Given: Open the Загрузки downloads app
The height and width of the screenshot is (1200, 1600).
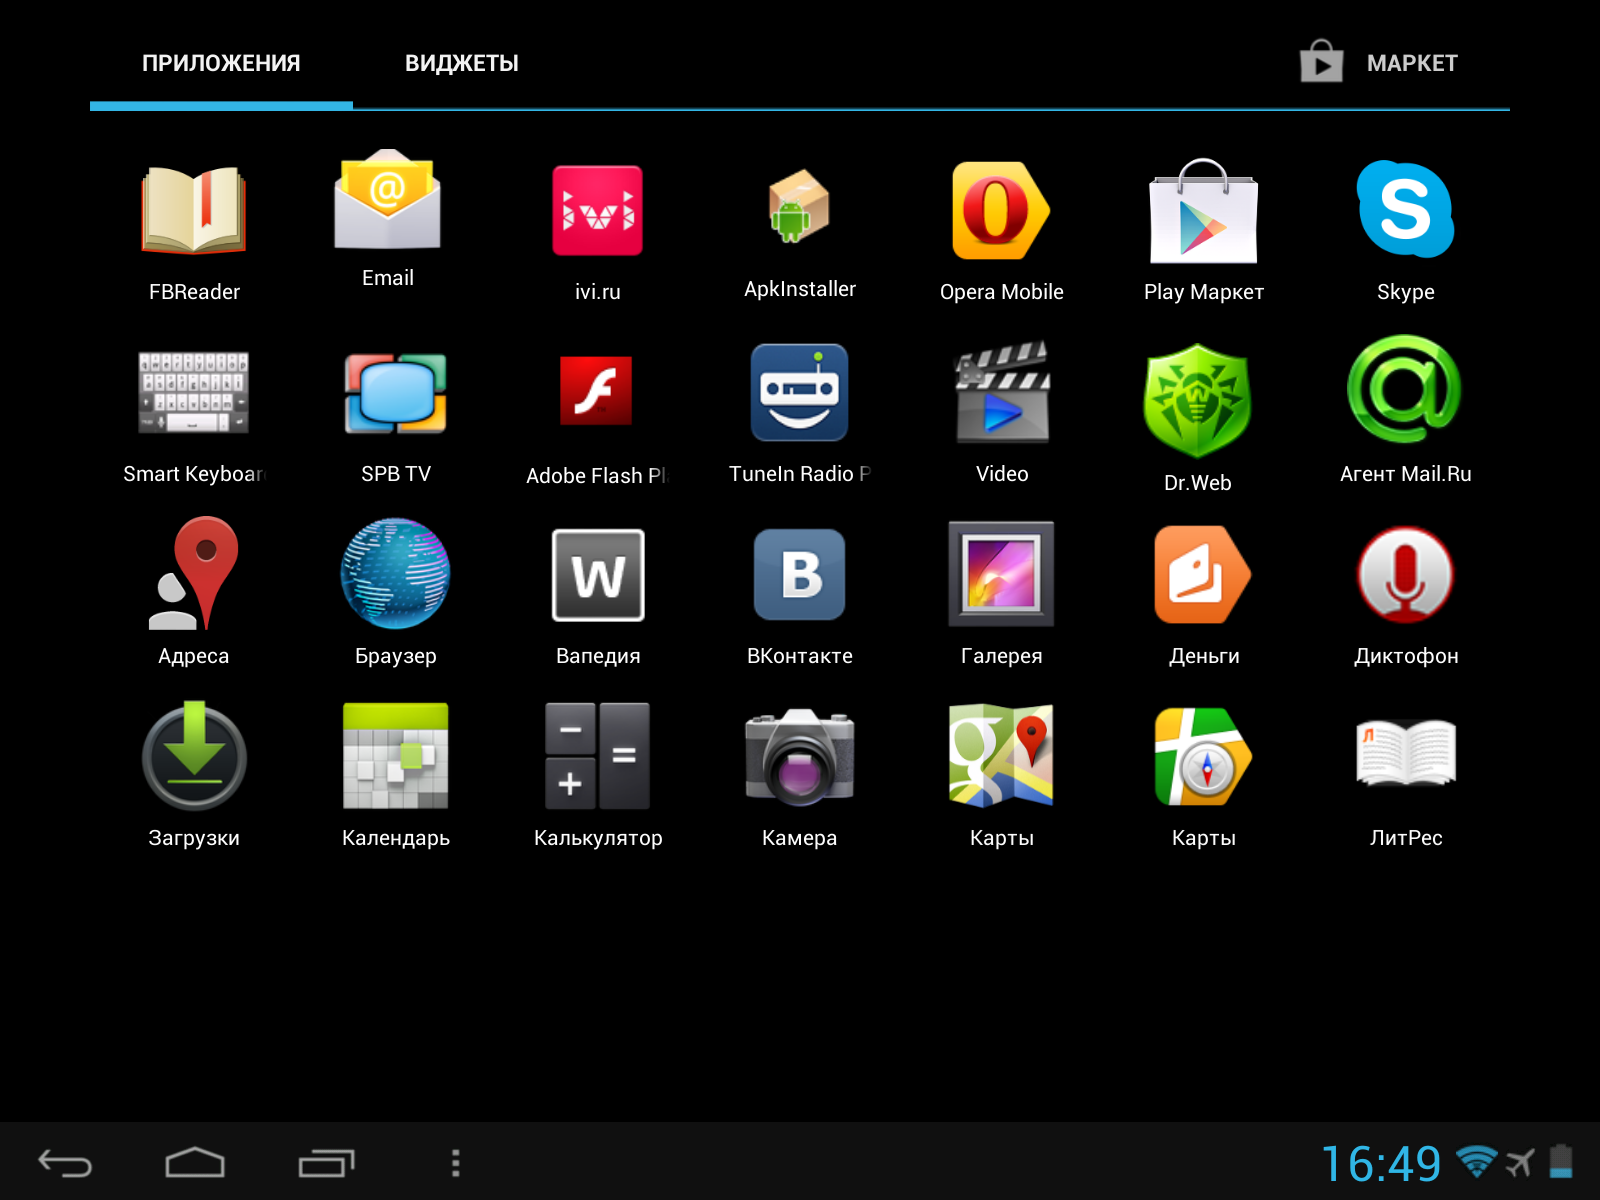Looking at the screenshot, I should (x=194, y=758).
